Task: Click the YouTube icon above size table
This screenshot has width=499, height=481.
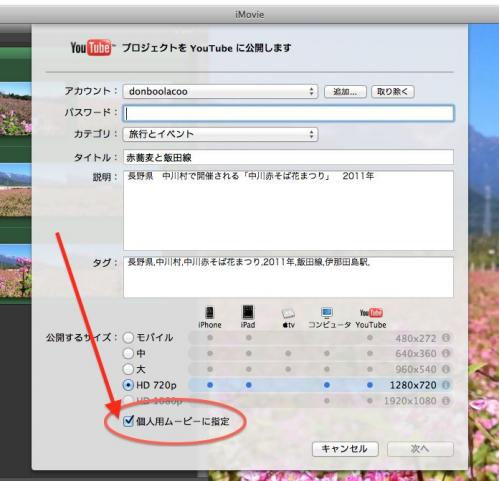Action: [371, 313]
